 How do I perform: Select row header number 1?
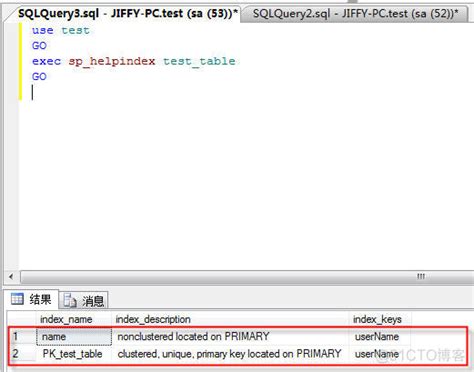(22, 337)
